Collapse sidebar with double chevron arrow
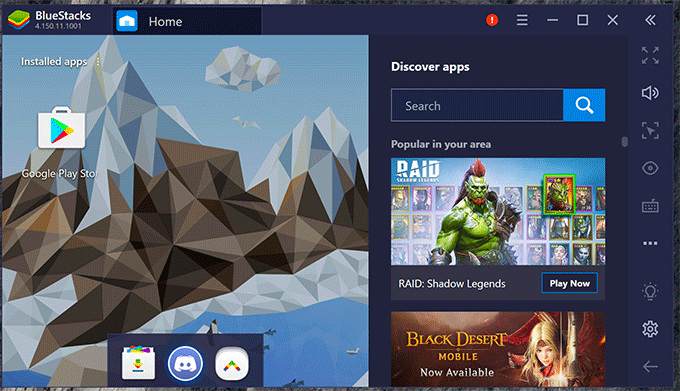The height and width of the screenshot is (391, 680). 650,20
